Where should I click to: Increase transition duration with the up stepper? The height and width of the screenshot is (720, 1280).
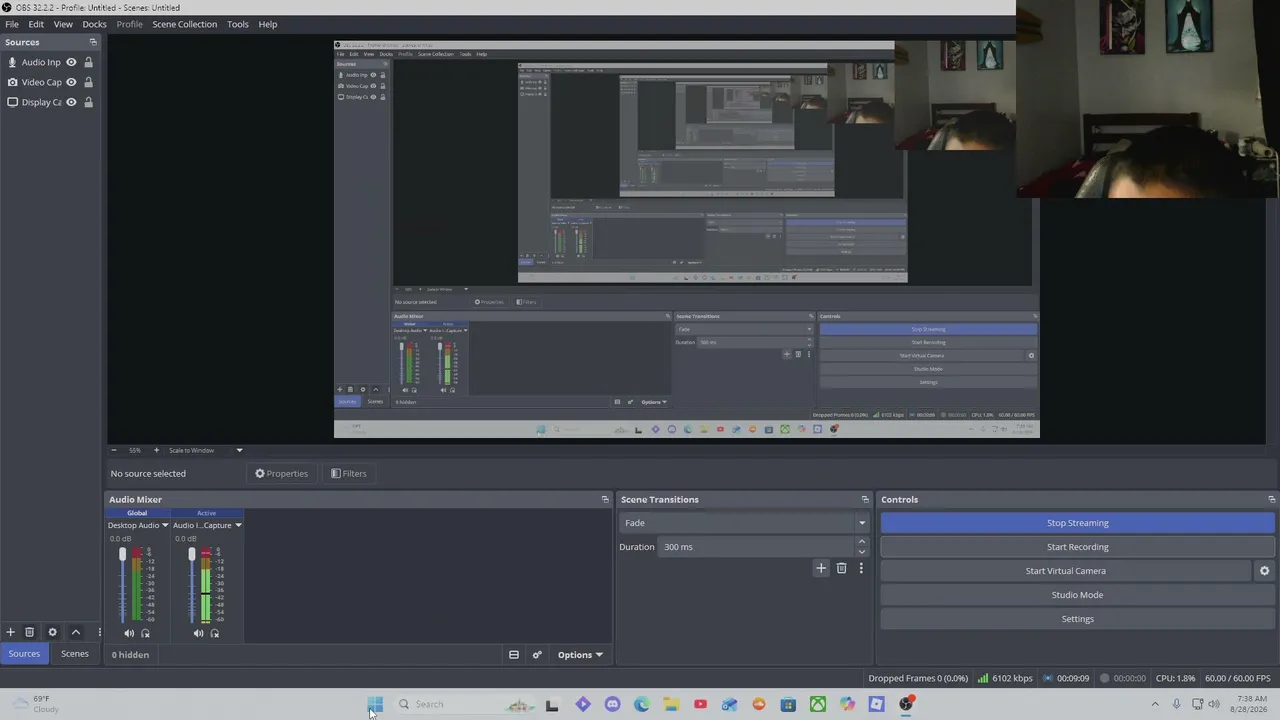862,542
